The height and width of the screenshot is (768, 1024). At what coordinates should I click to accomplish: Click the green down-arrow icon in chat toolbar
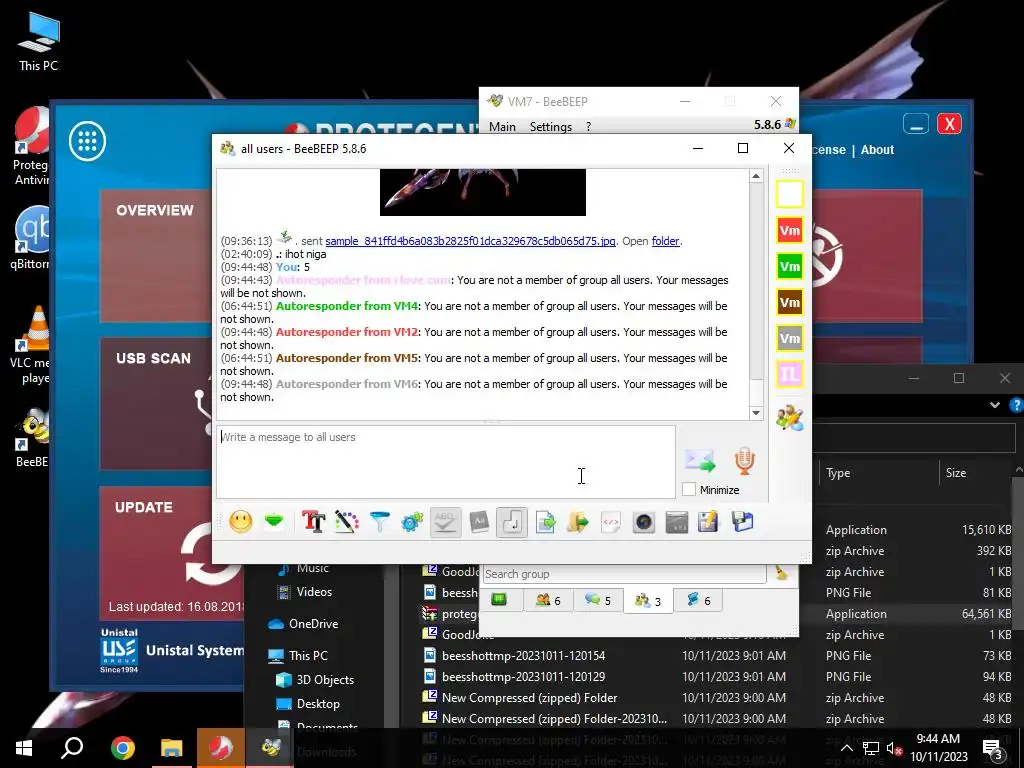[x=274, y=522]
